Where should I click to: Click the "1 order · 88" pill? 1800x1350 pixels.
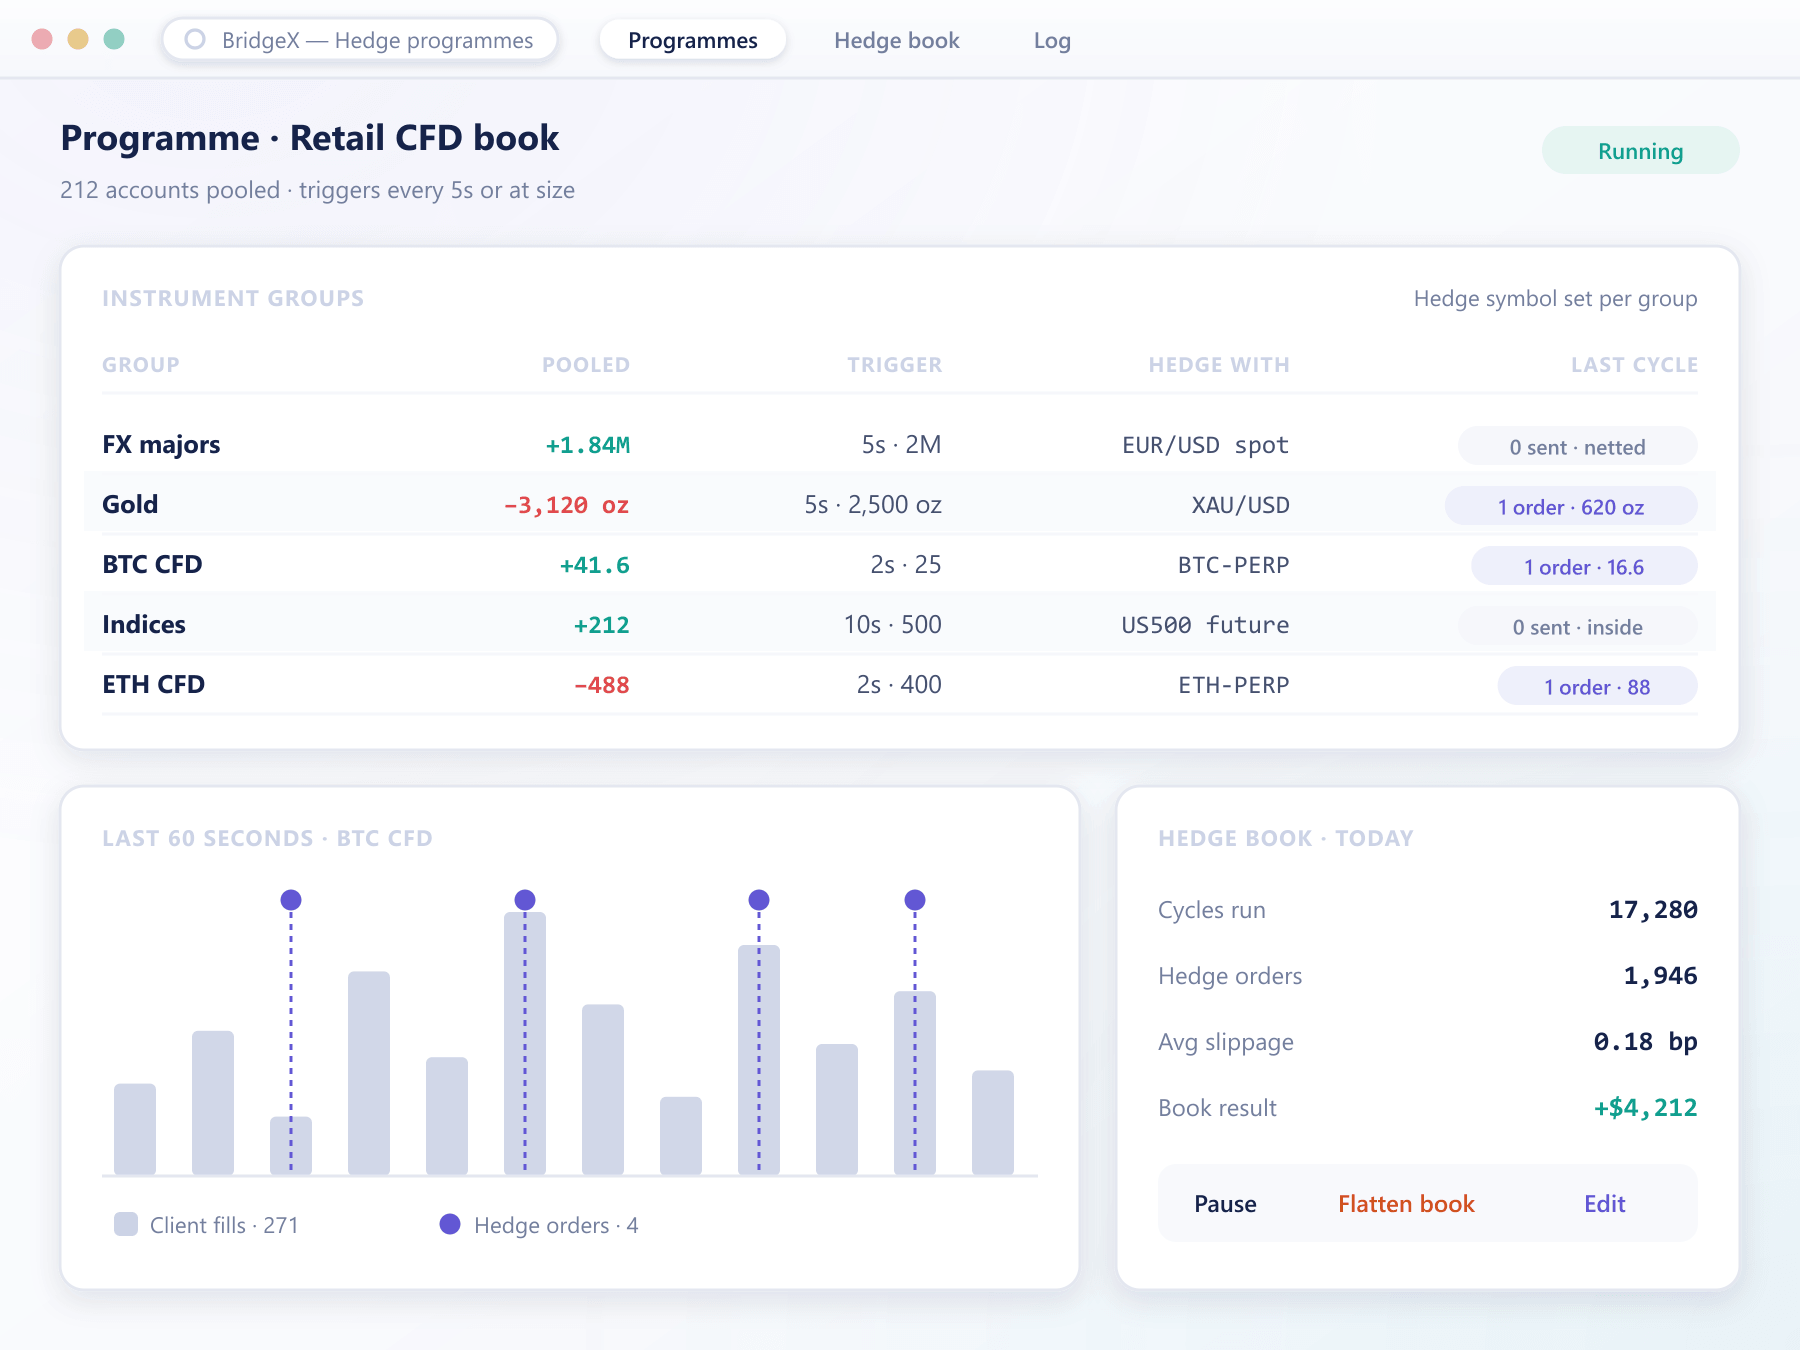pos(1597,687)
